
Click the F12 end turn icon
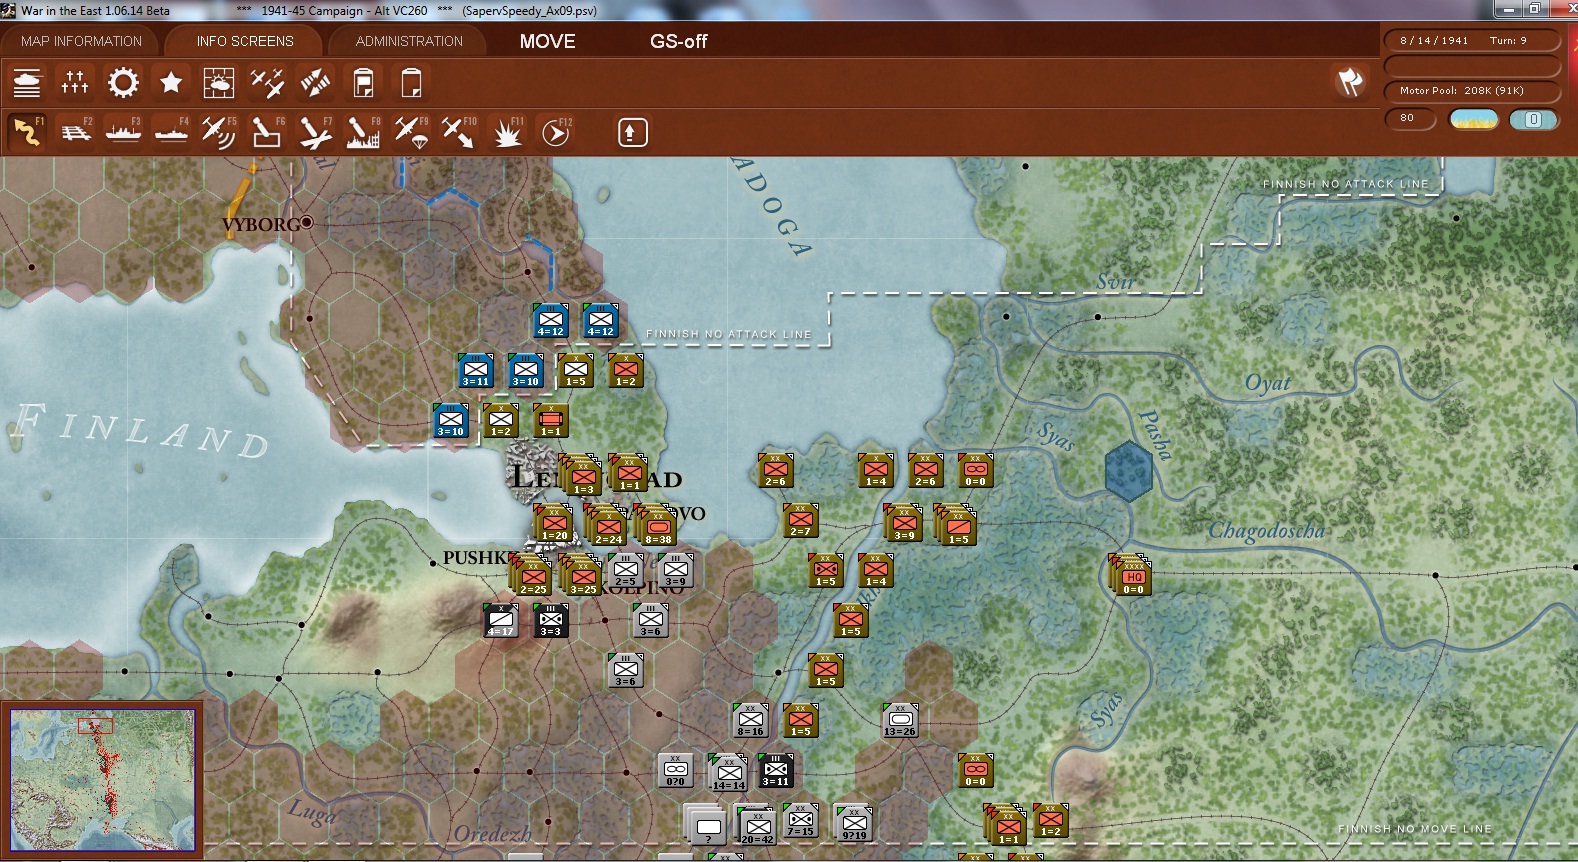pyautogui.click(x=555, y=132)
